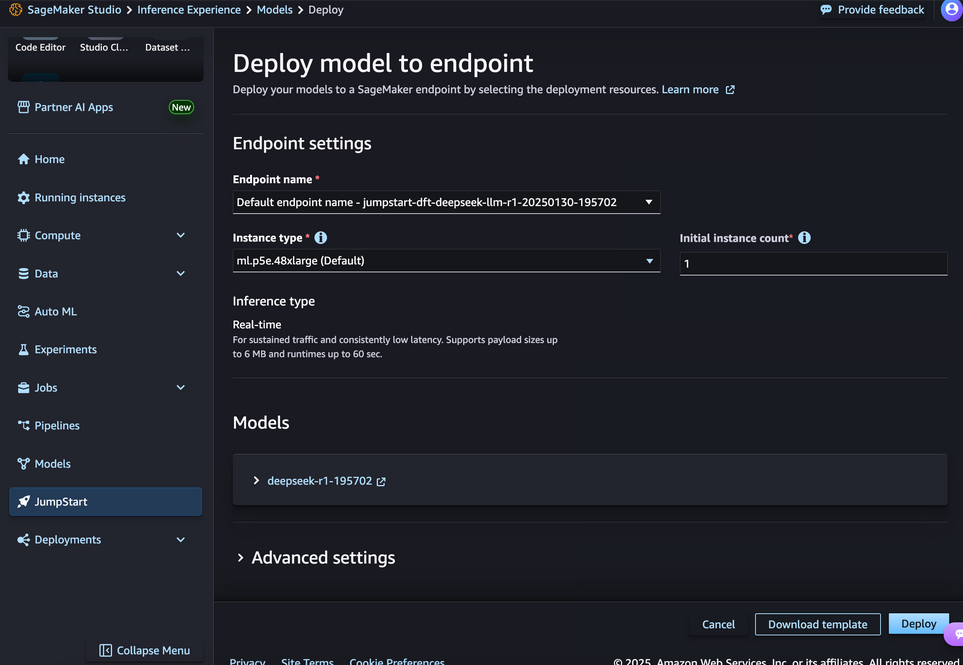Open the Dataset app tile
963x665 pixels.
coord(167,47)
